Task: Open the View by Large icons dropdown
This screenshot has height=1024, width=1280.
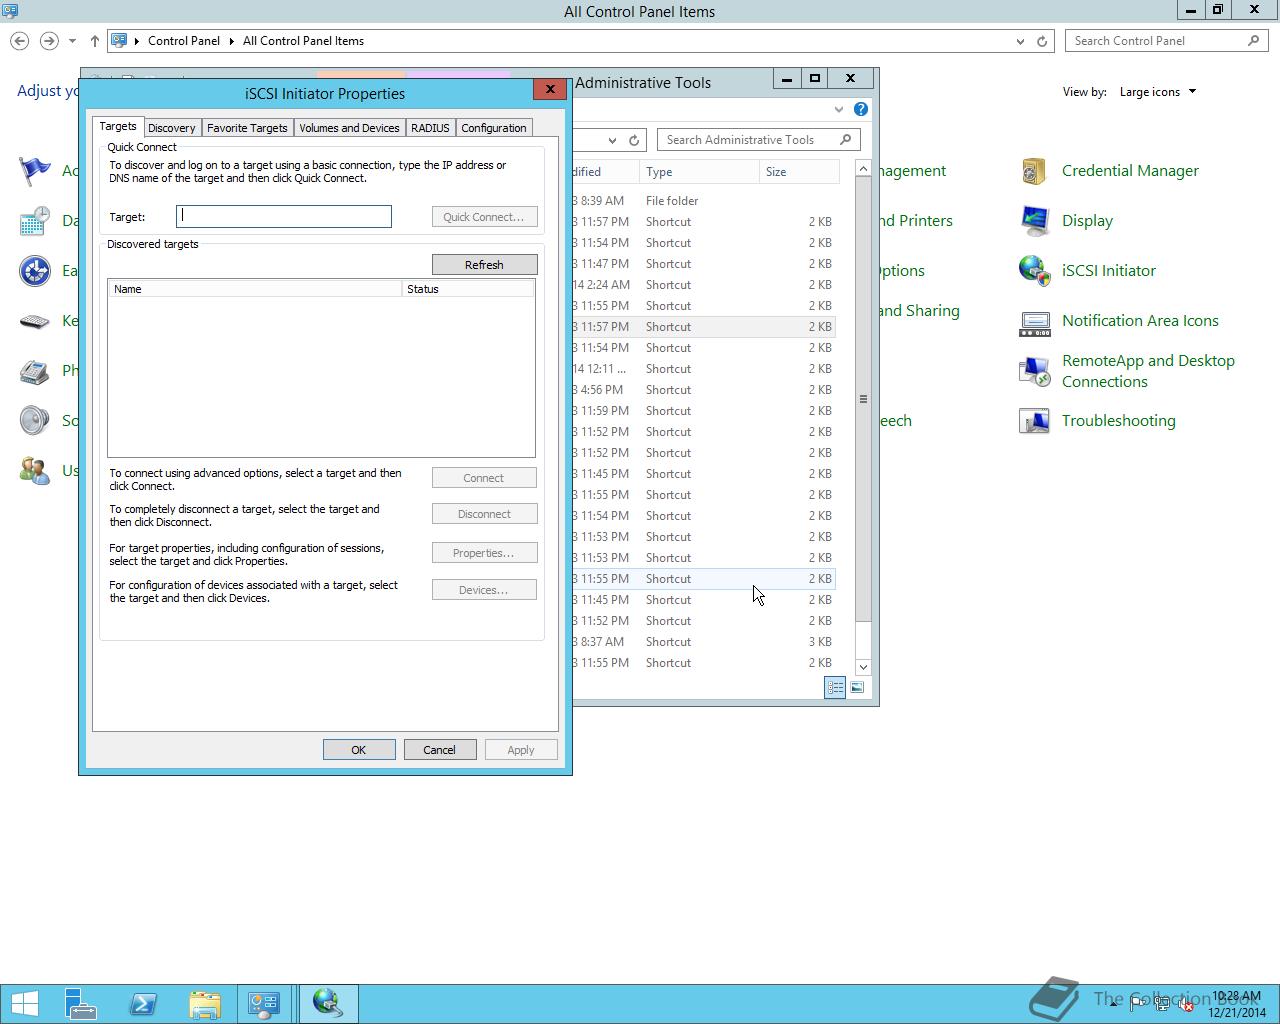Action: pyautogui.click(x=1158, y=92)
